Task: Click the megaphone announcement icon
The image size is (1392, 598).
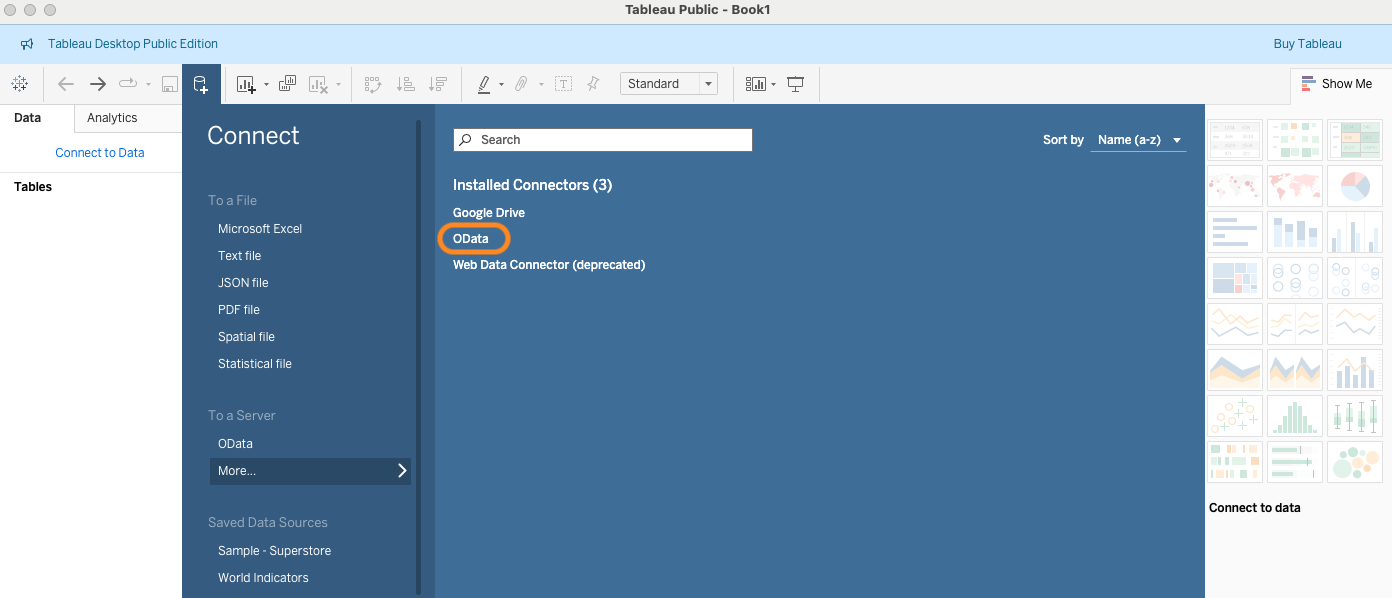Action: pos(27,44)
